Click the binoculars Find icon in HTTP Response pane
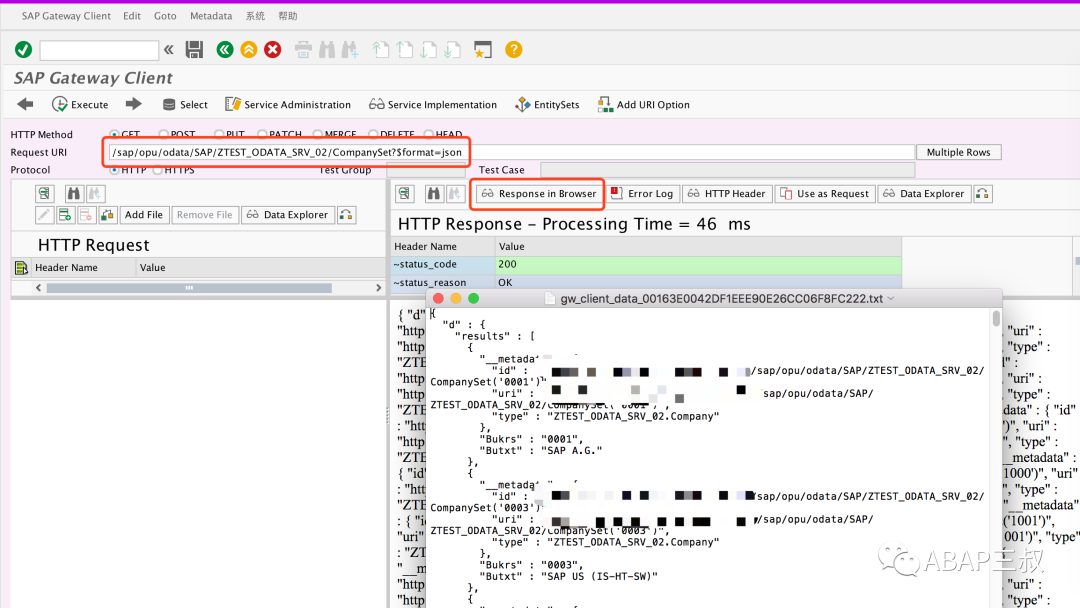The image size is (1080, 608). (x=434, y=193)
